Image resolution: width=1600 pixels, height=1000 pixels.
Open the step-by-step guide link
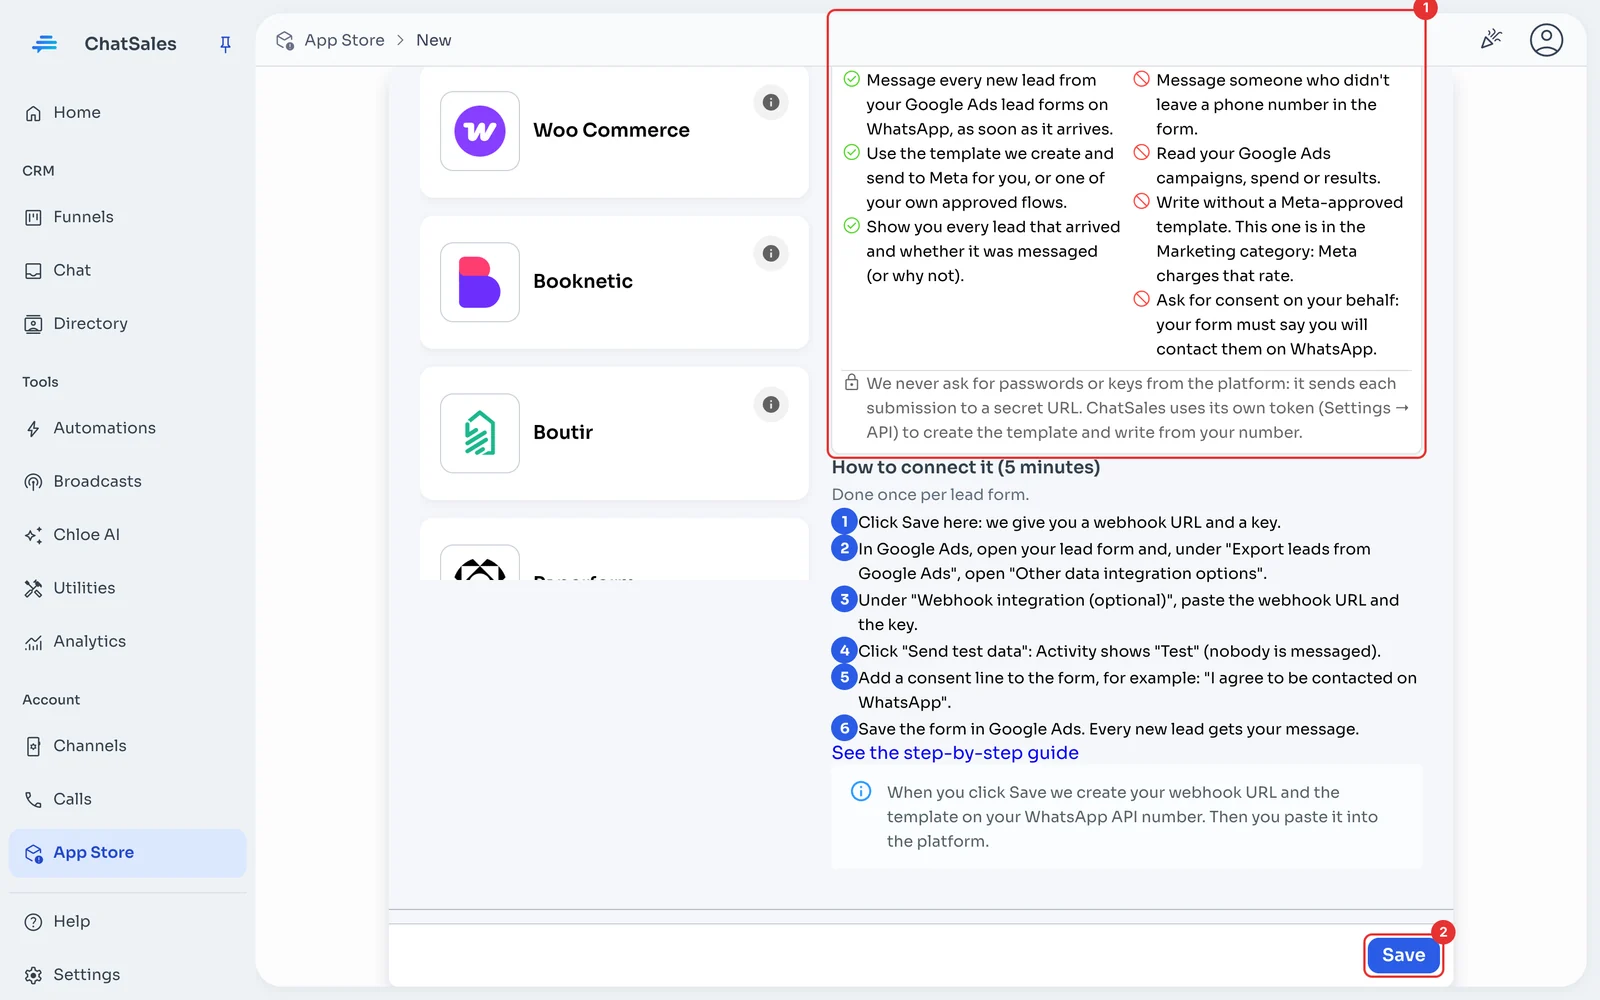[x=955, y=753]
